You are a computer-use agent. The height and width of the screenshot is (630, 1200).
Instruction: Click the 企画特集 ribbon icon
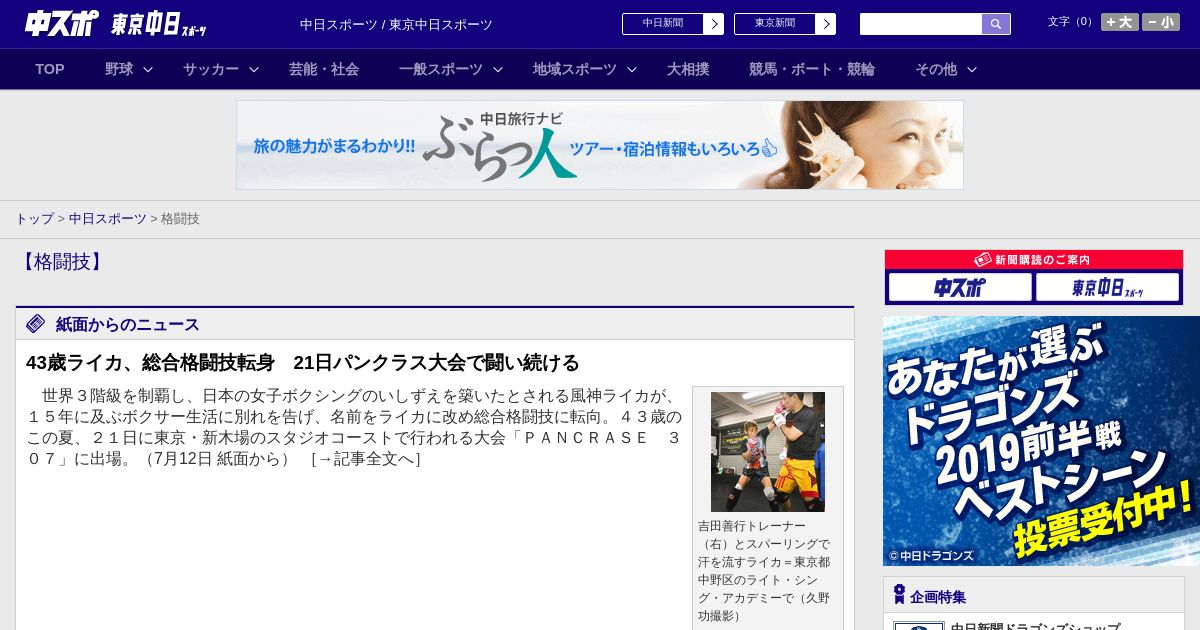[899, 595]
